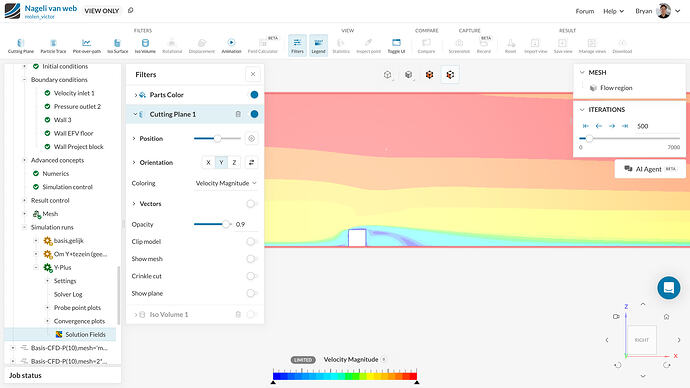
Task: Select the Cutting Plane filter tool
Action: point(21,46)
